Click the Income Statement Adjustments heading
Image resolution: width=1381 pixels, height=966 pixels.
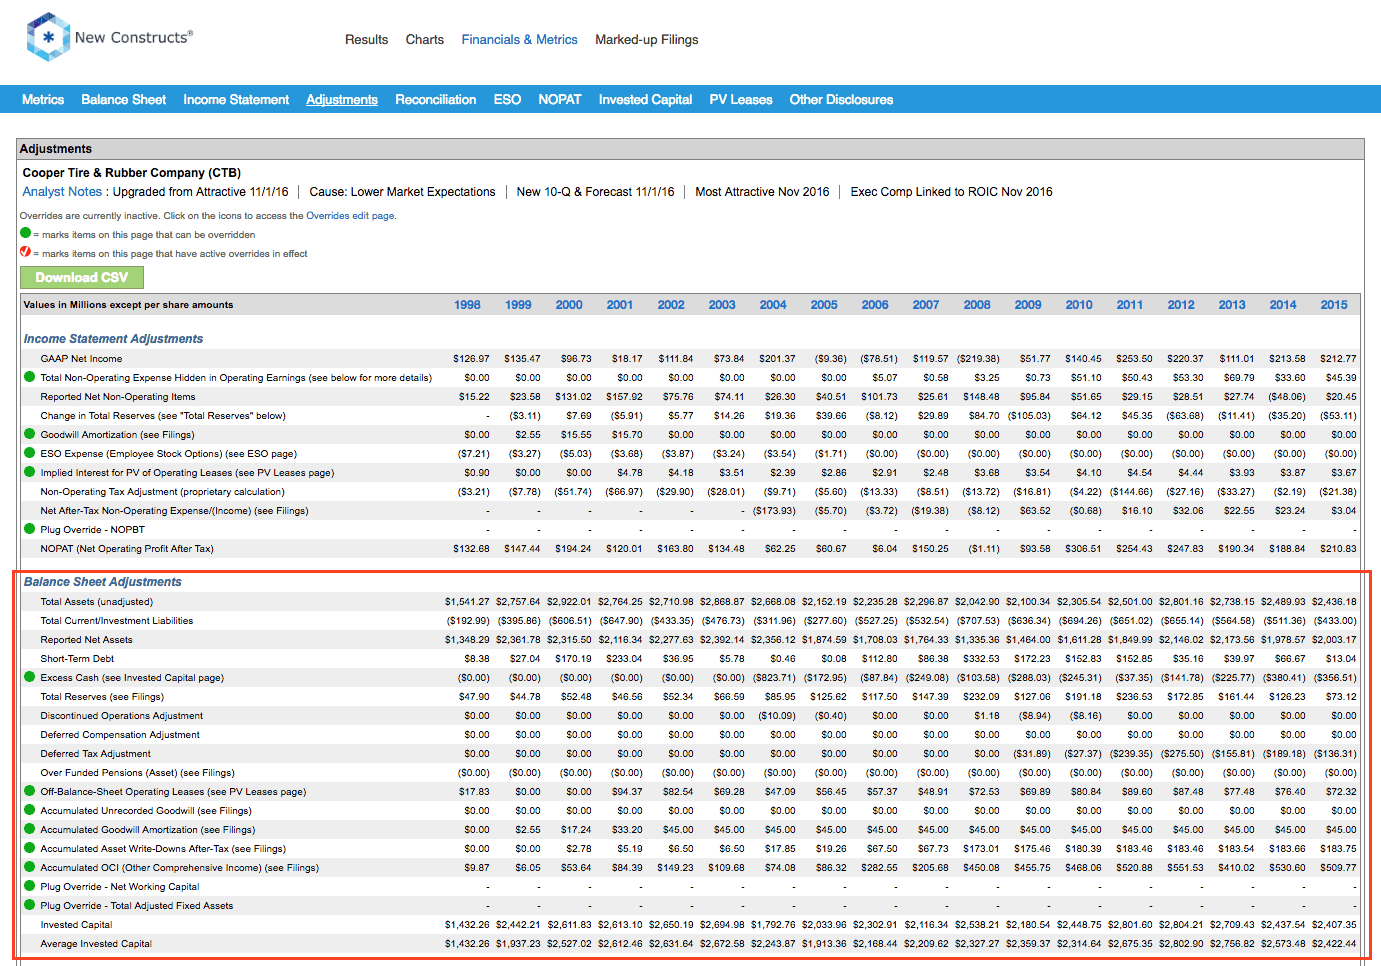[x=113, y=339]
